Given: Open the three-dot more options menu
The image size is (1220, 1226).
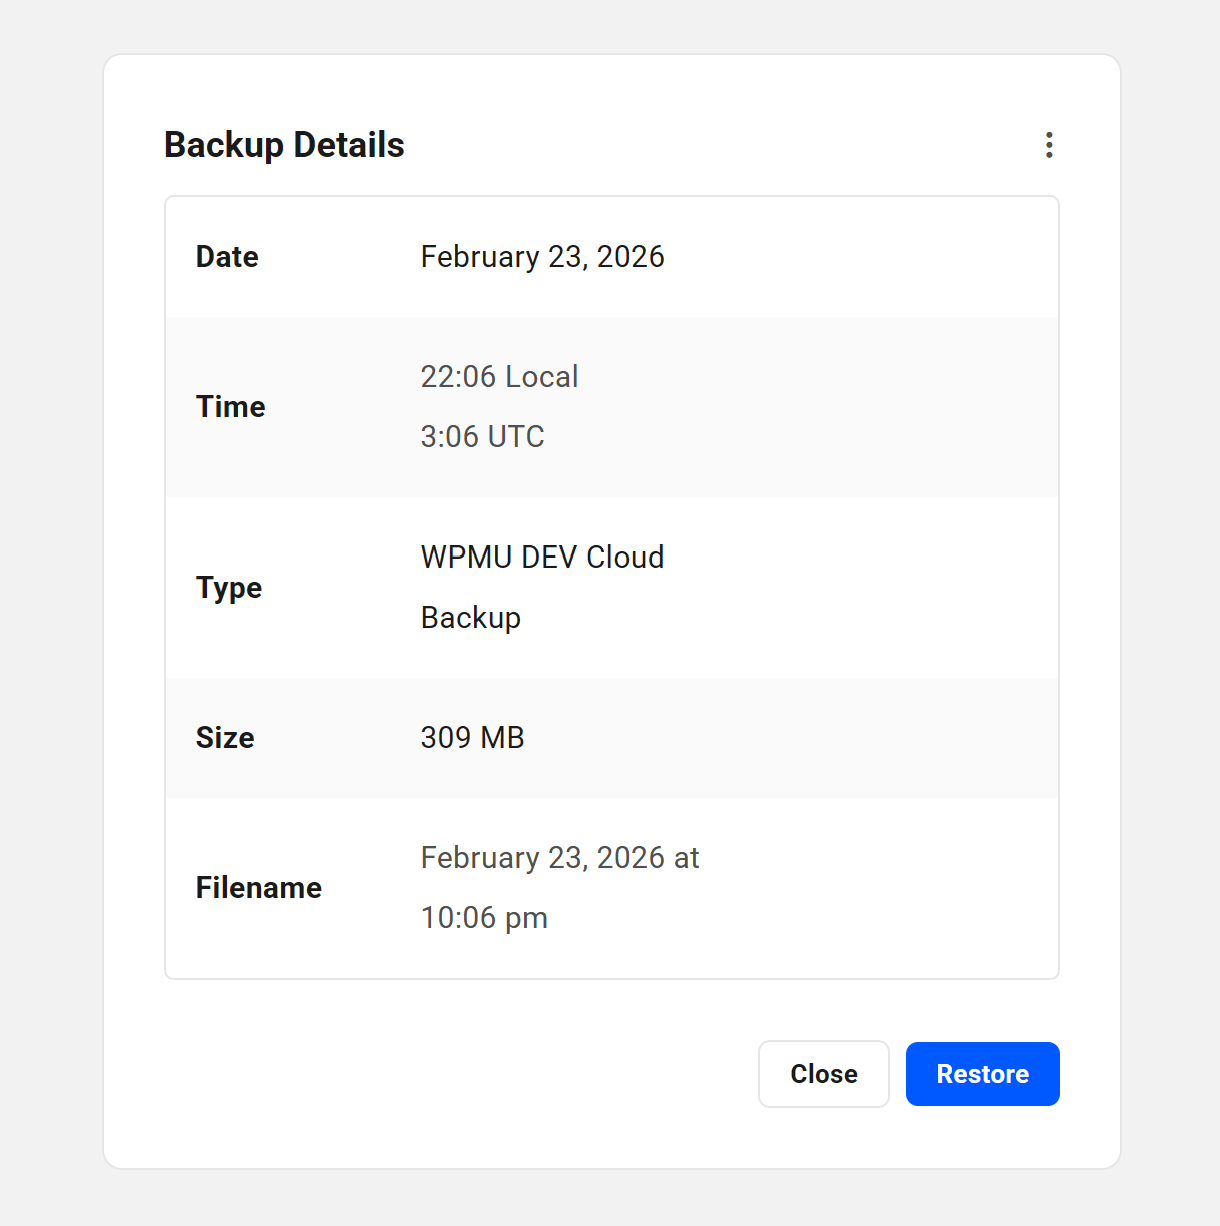Looking at the screenshot, I should coord(1048,145).
